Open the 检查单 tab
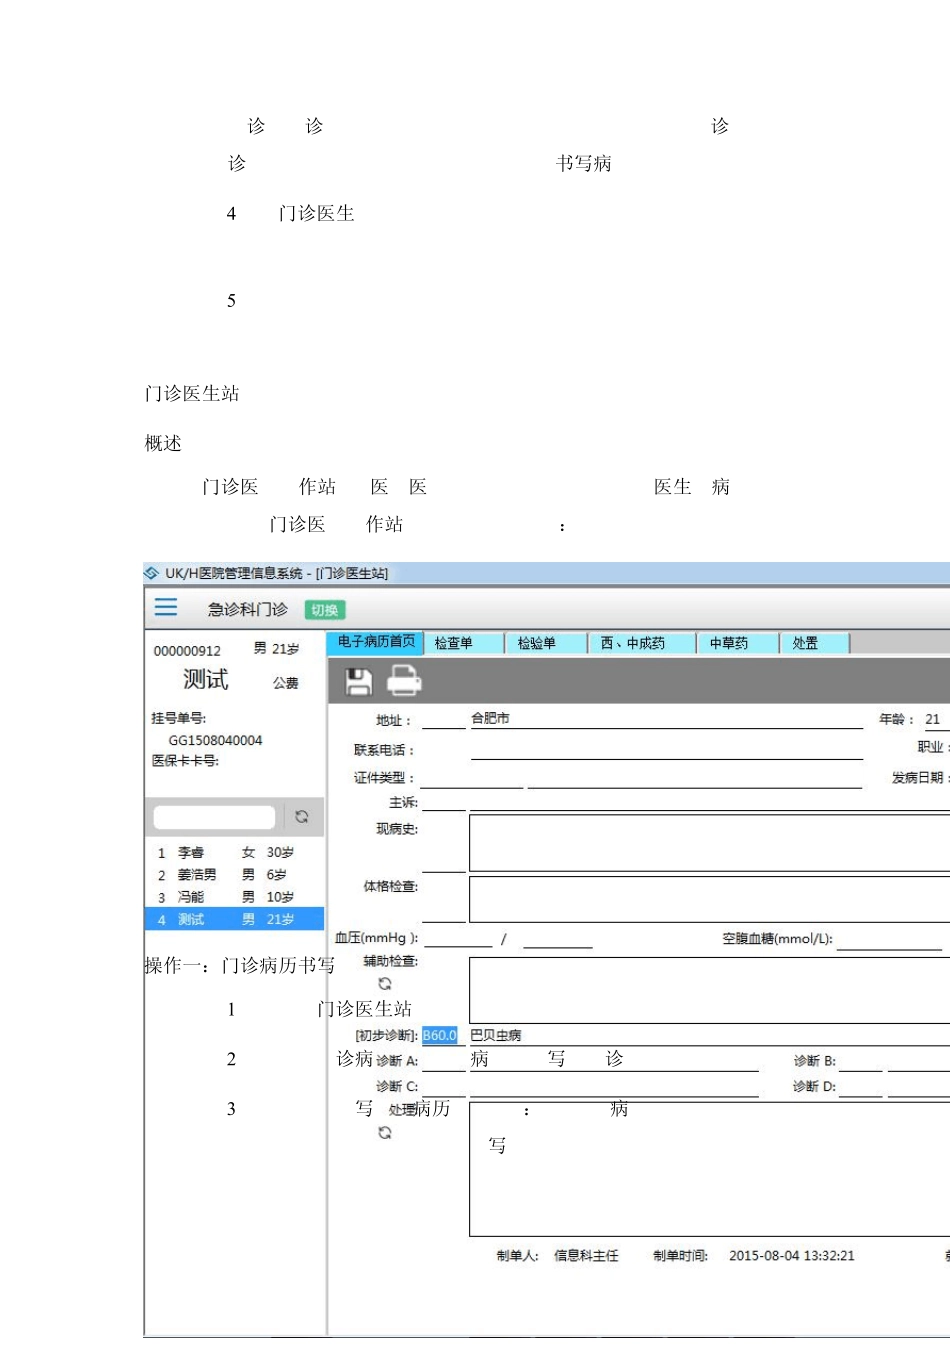The image size is (950, 1345). (465, 643)
